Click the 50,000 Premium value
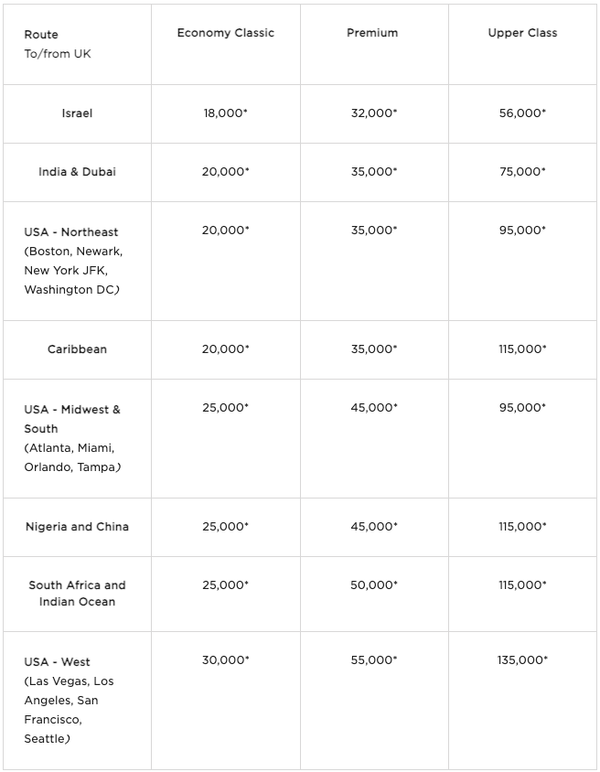 tap(372, 586)
